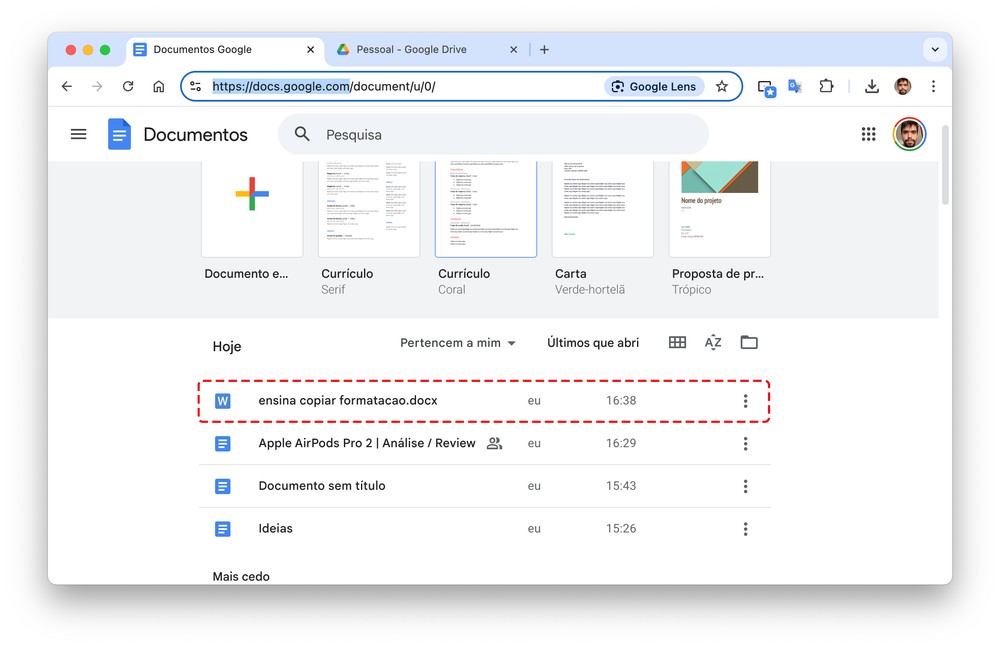Click the Google Lens button
The height and width of the screenshot is (648, 1000).
pyautogui.click(x=654, y=87)
